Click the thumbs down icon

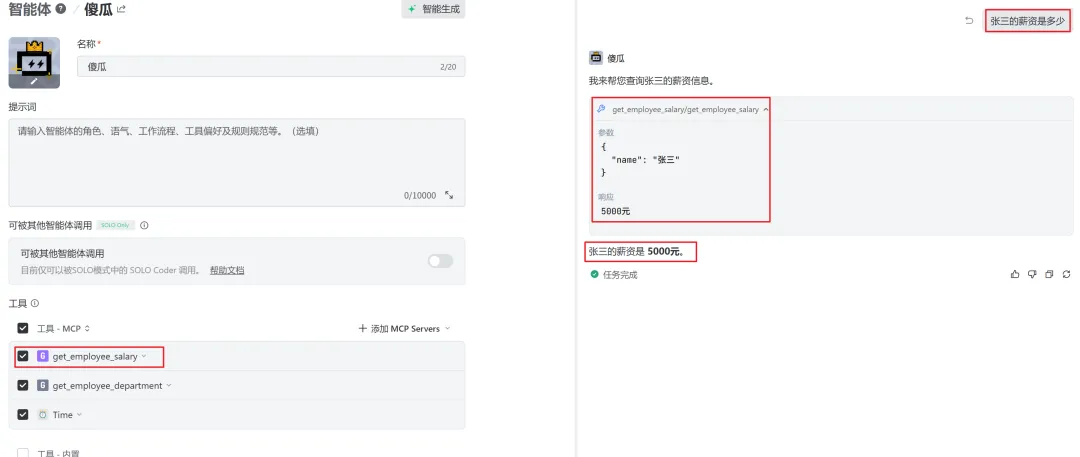1032,274
